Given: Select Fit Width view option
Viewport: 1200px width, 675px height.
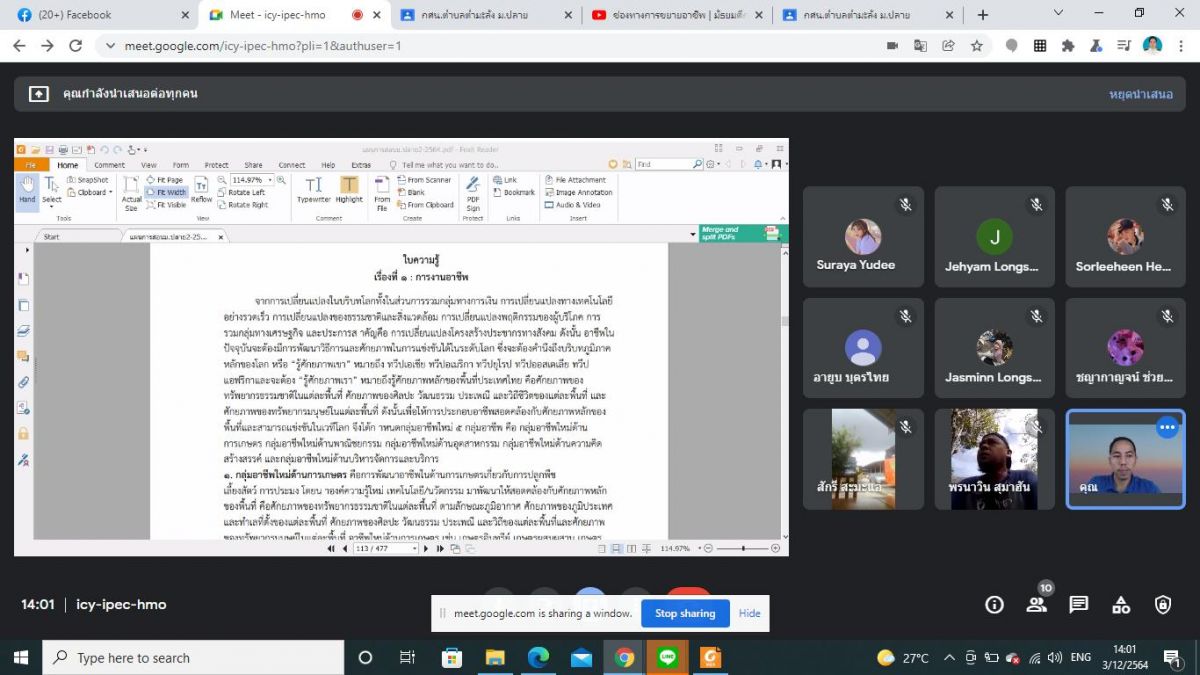Looking at the screenshot, I should (166, 192).
